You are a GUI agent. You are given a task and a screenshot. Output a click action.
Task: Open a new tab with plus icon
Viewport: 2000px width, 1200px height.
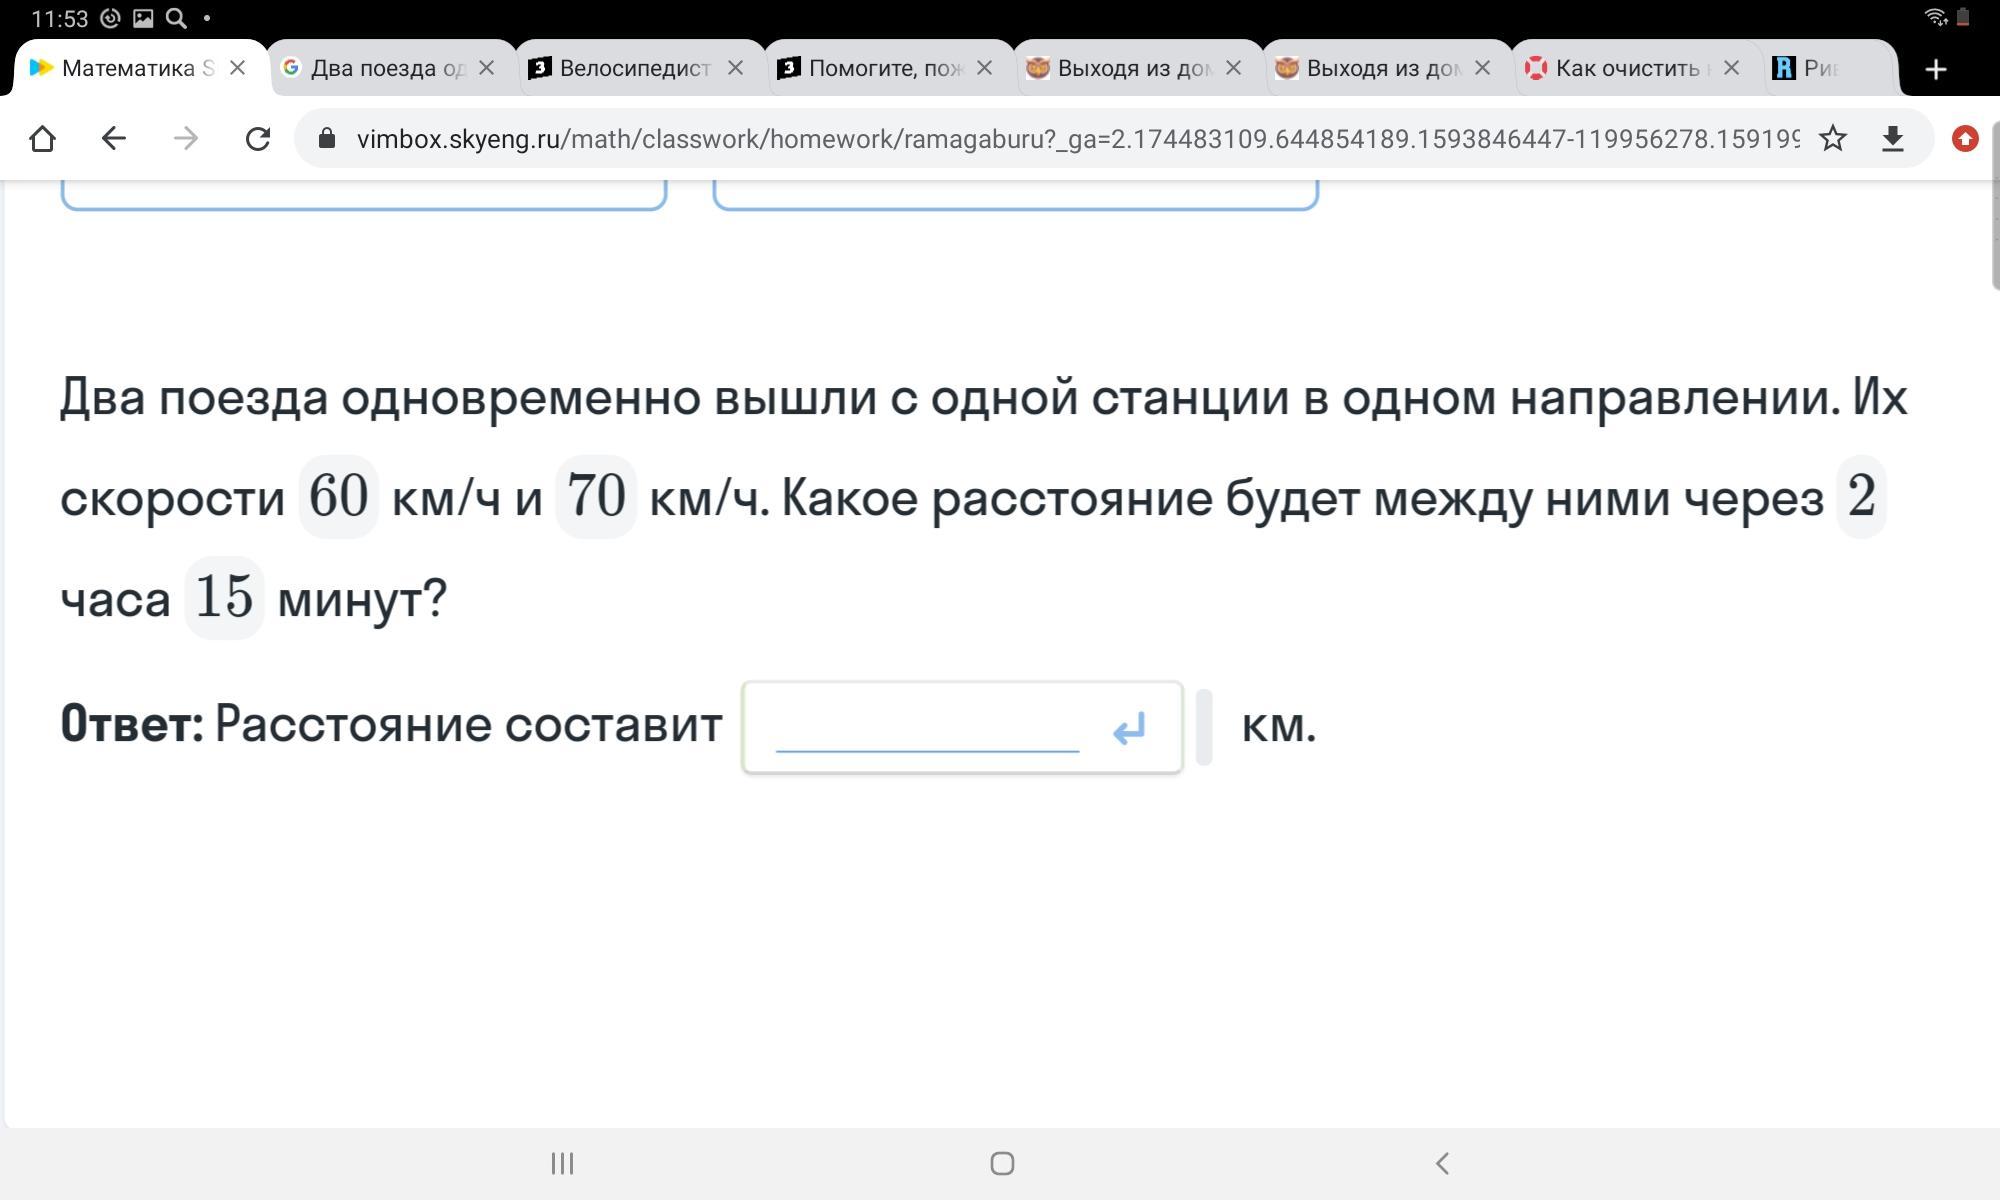pyautogui.click(x=1935, y=69)
